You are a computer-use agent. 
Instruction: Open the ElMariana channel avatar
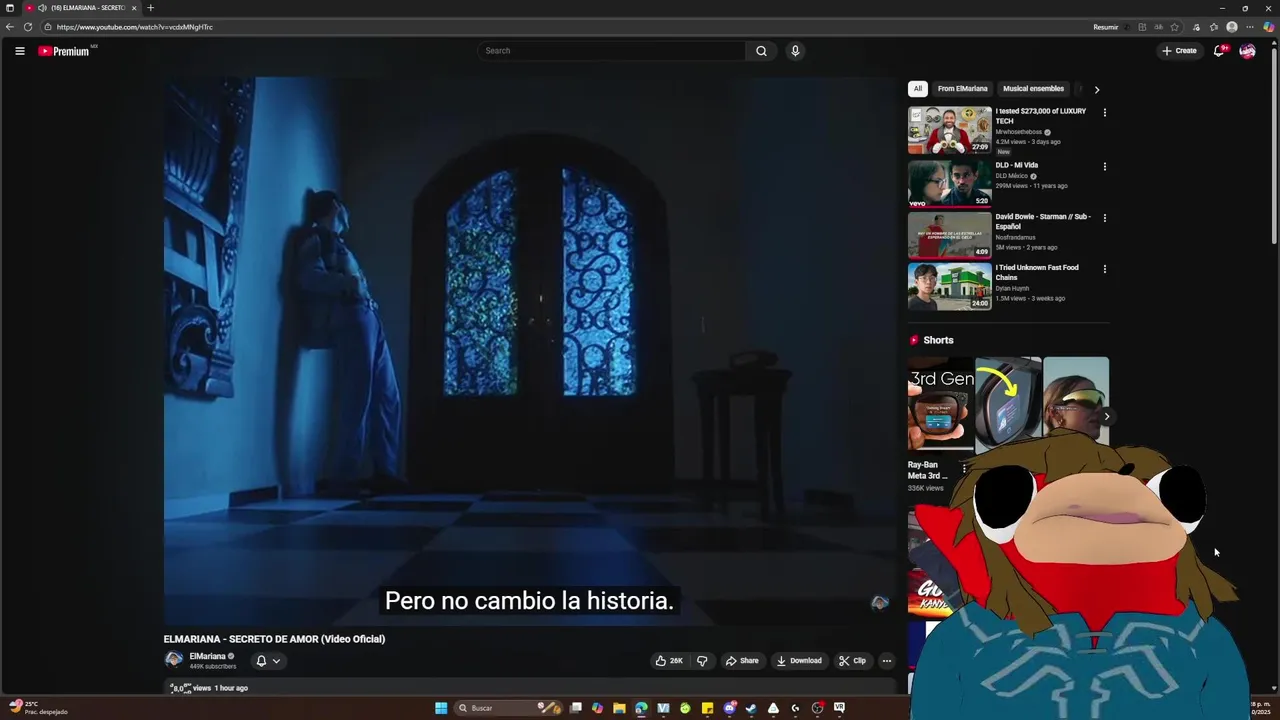pyautogui.click(x=174, y=660)
